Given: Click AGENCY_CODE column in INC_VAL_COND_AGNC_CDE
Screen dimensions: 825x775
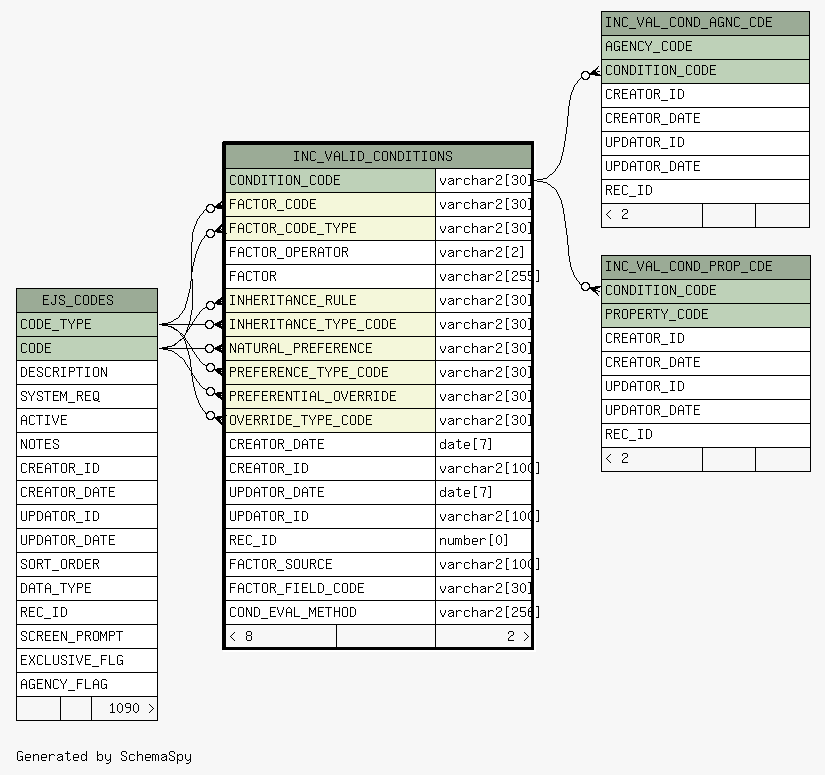Looking at the screenshot, I should click(x=704, y=46).
